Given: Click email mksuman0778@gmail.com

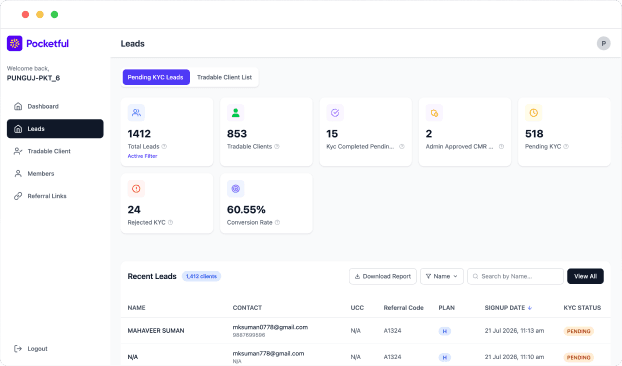Looking at the screenshot, I should coord(270,327).
